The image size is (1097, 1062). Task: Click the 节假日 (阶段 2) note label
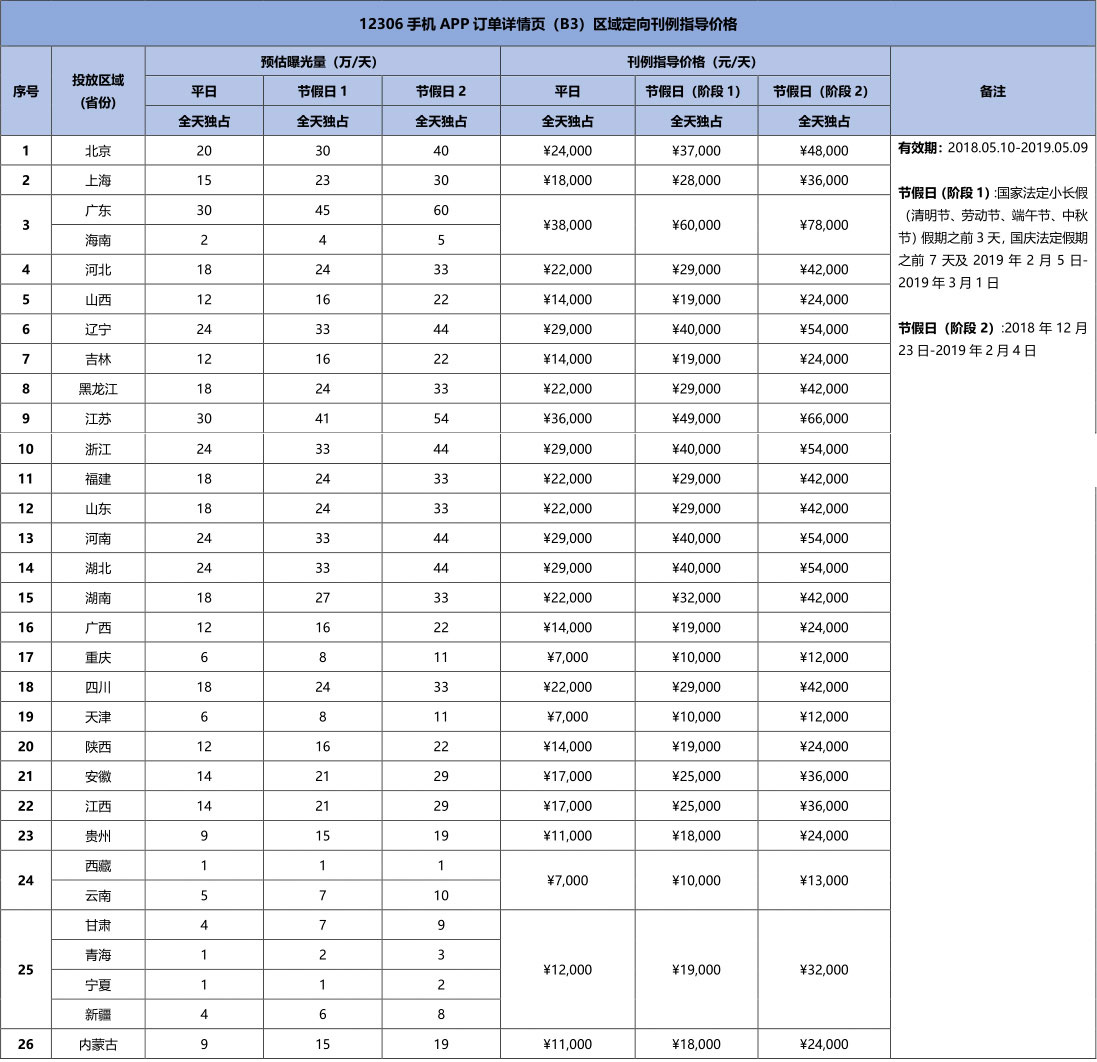tap(946, 327)
